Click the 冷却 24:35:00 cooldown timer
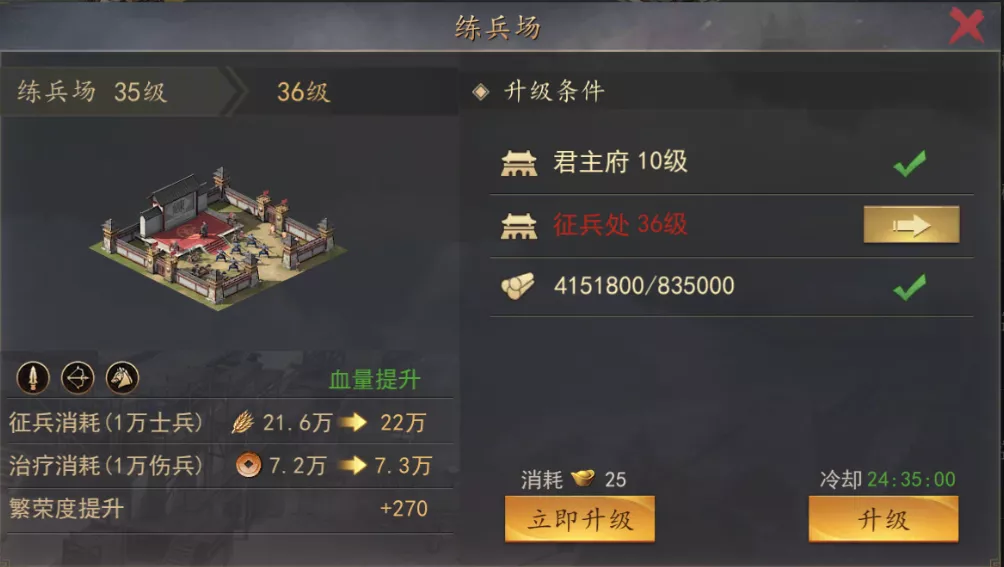The width and height of the screenshot is (1004, 567). click(887, 479)
